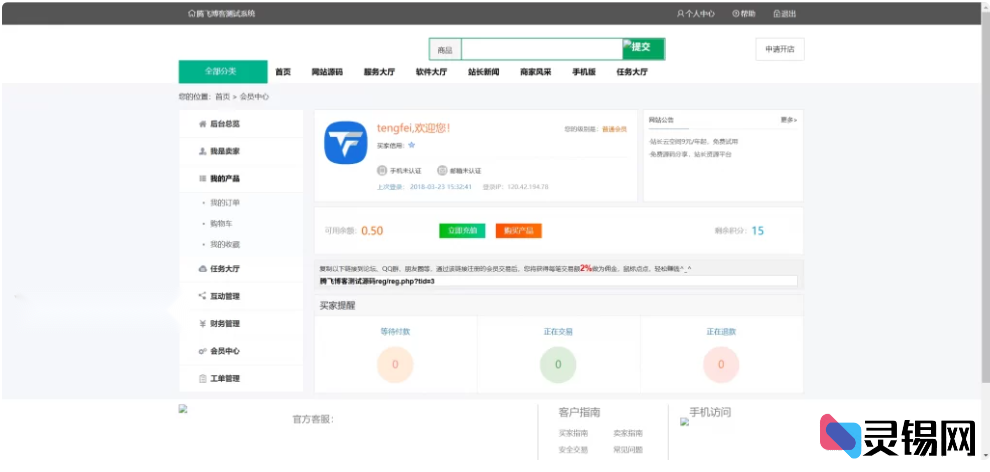Open the 商品 search type dropdown
This screenshot has height=472, width=990.
pyautogui.click(x=445, y=50)
